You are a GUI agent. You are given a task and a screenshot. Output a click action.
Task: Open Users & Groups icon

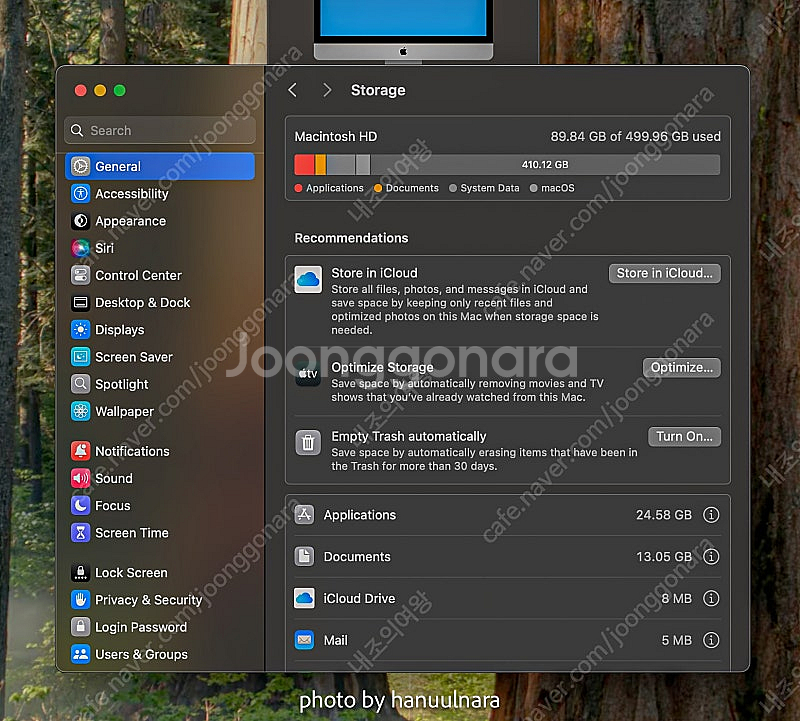[81, 654]
